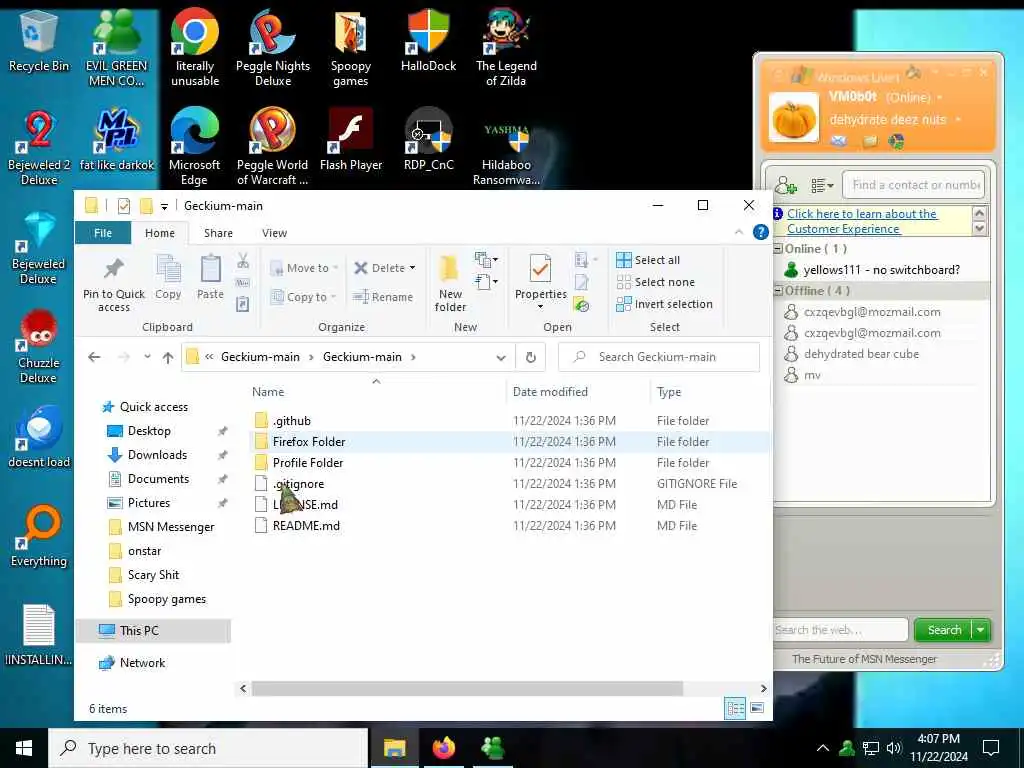Open the Spoopy games desktop folder
The image size is (1024, 768).
coord(351,48)
